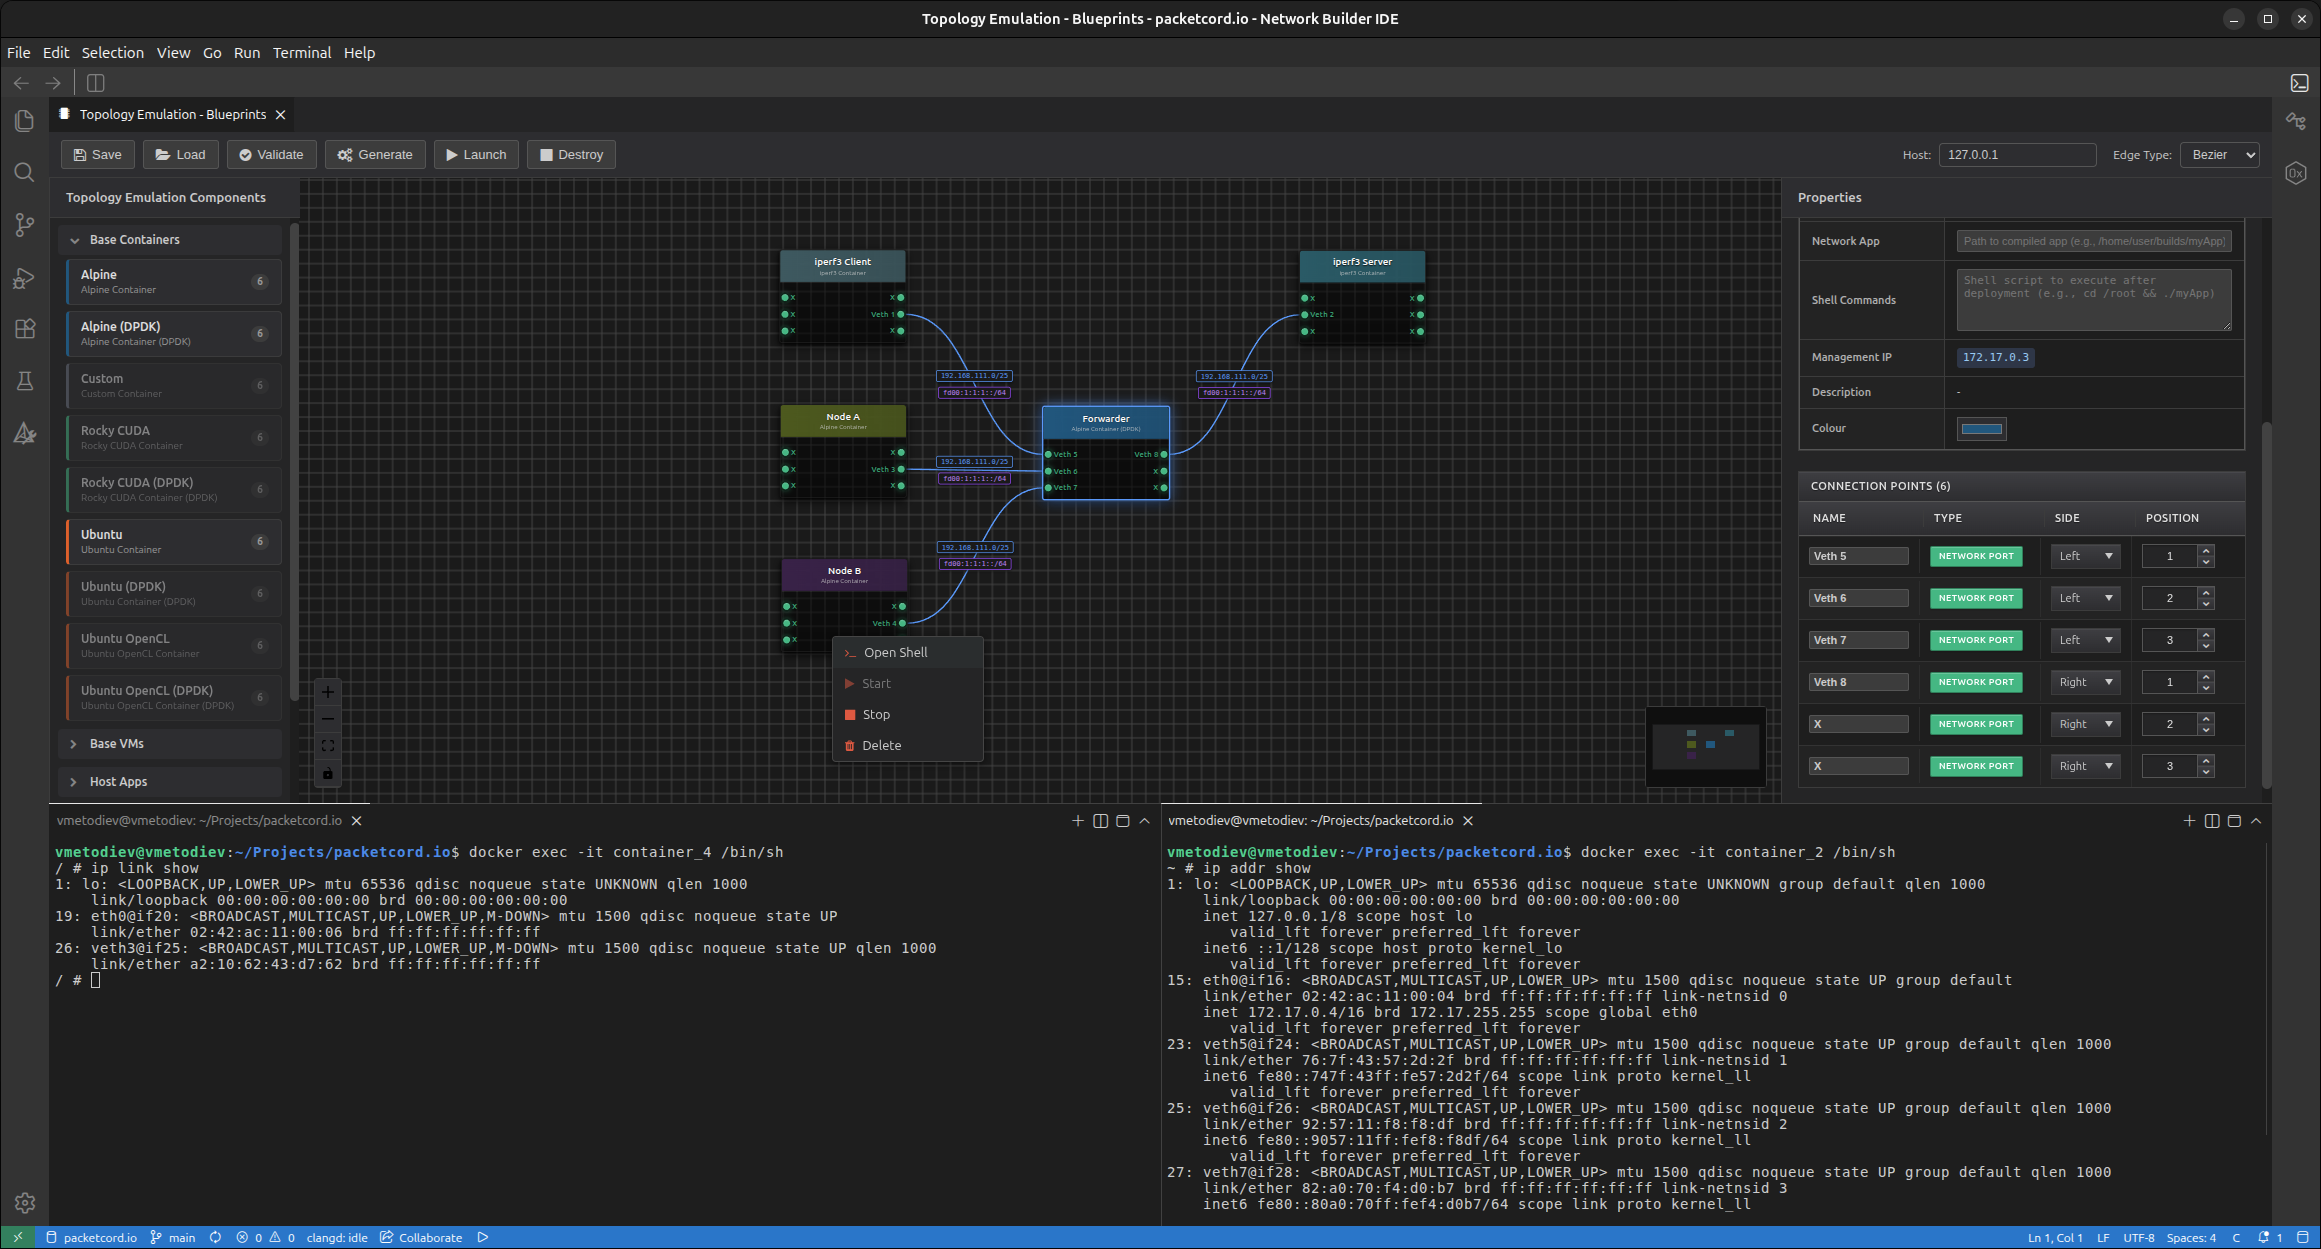This screenshot has width=2321, height=1249.
Task: Open the Selection menu
Action: pyautogui.click(x=112, y=53)
